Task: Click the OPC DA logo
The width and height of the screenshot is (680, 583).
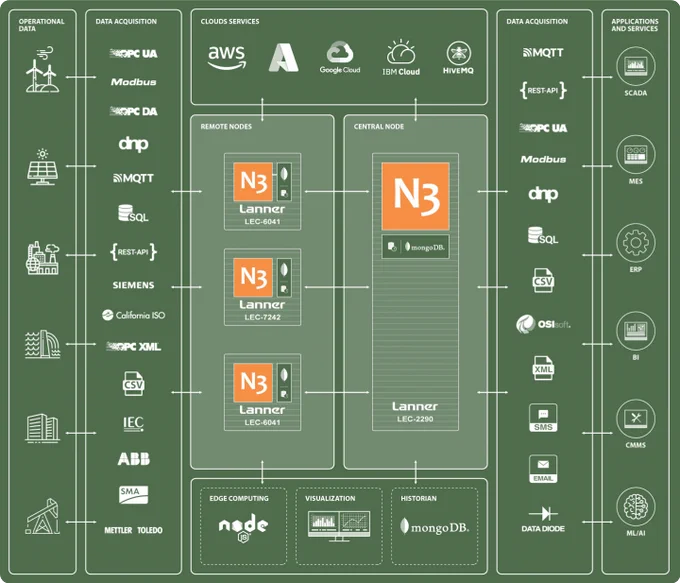Action: 134,111
